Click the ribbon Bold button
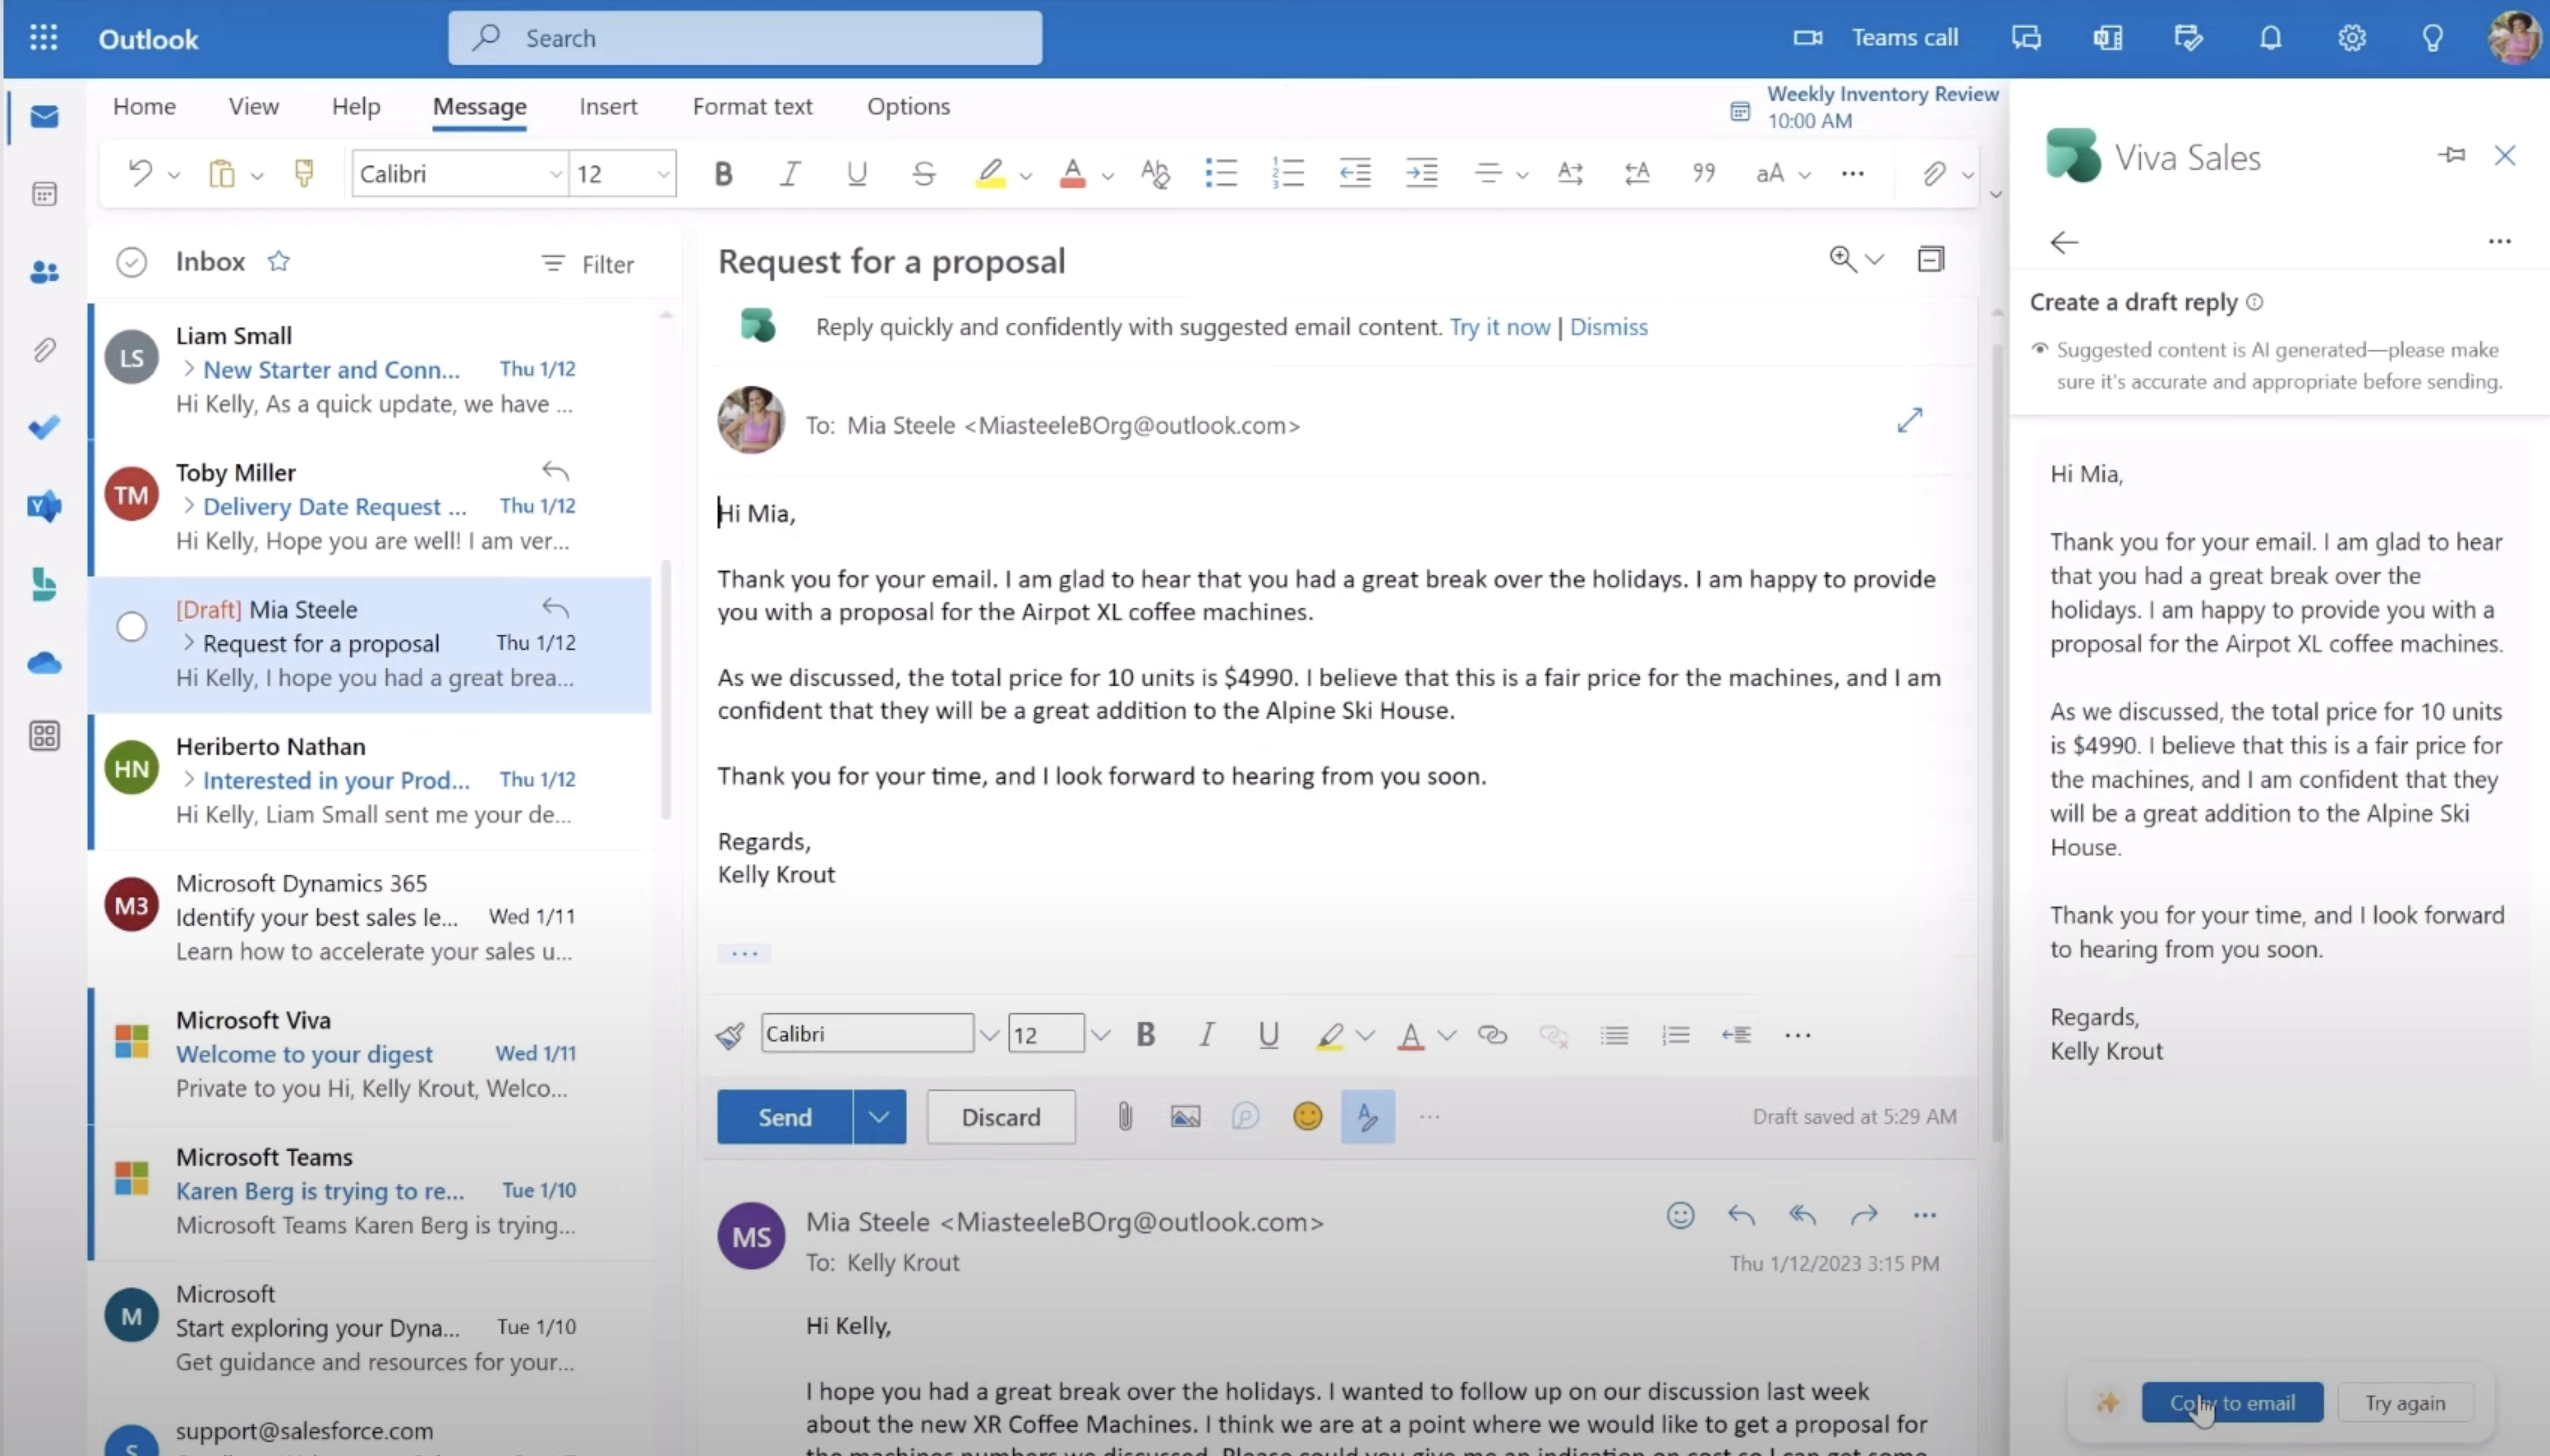 [723, 174]
